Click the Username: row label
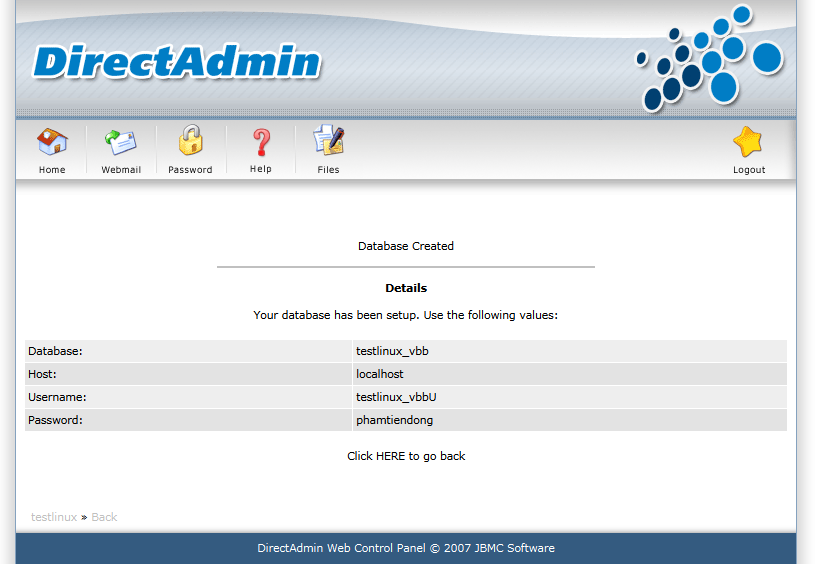Viewport: 815px width, 564px height. point(57,397)
